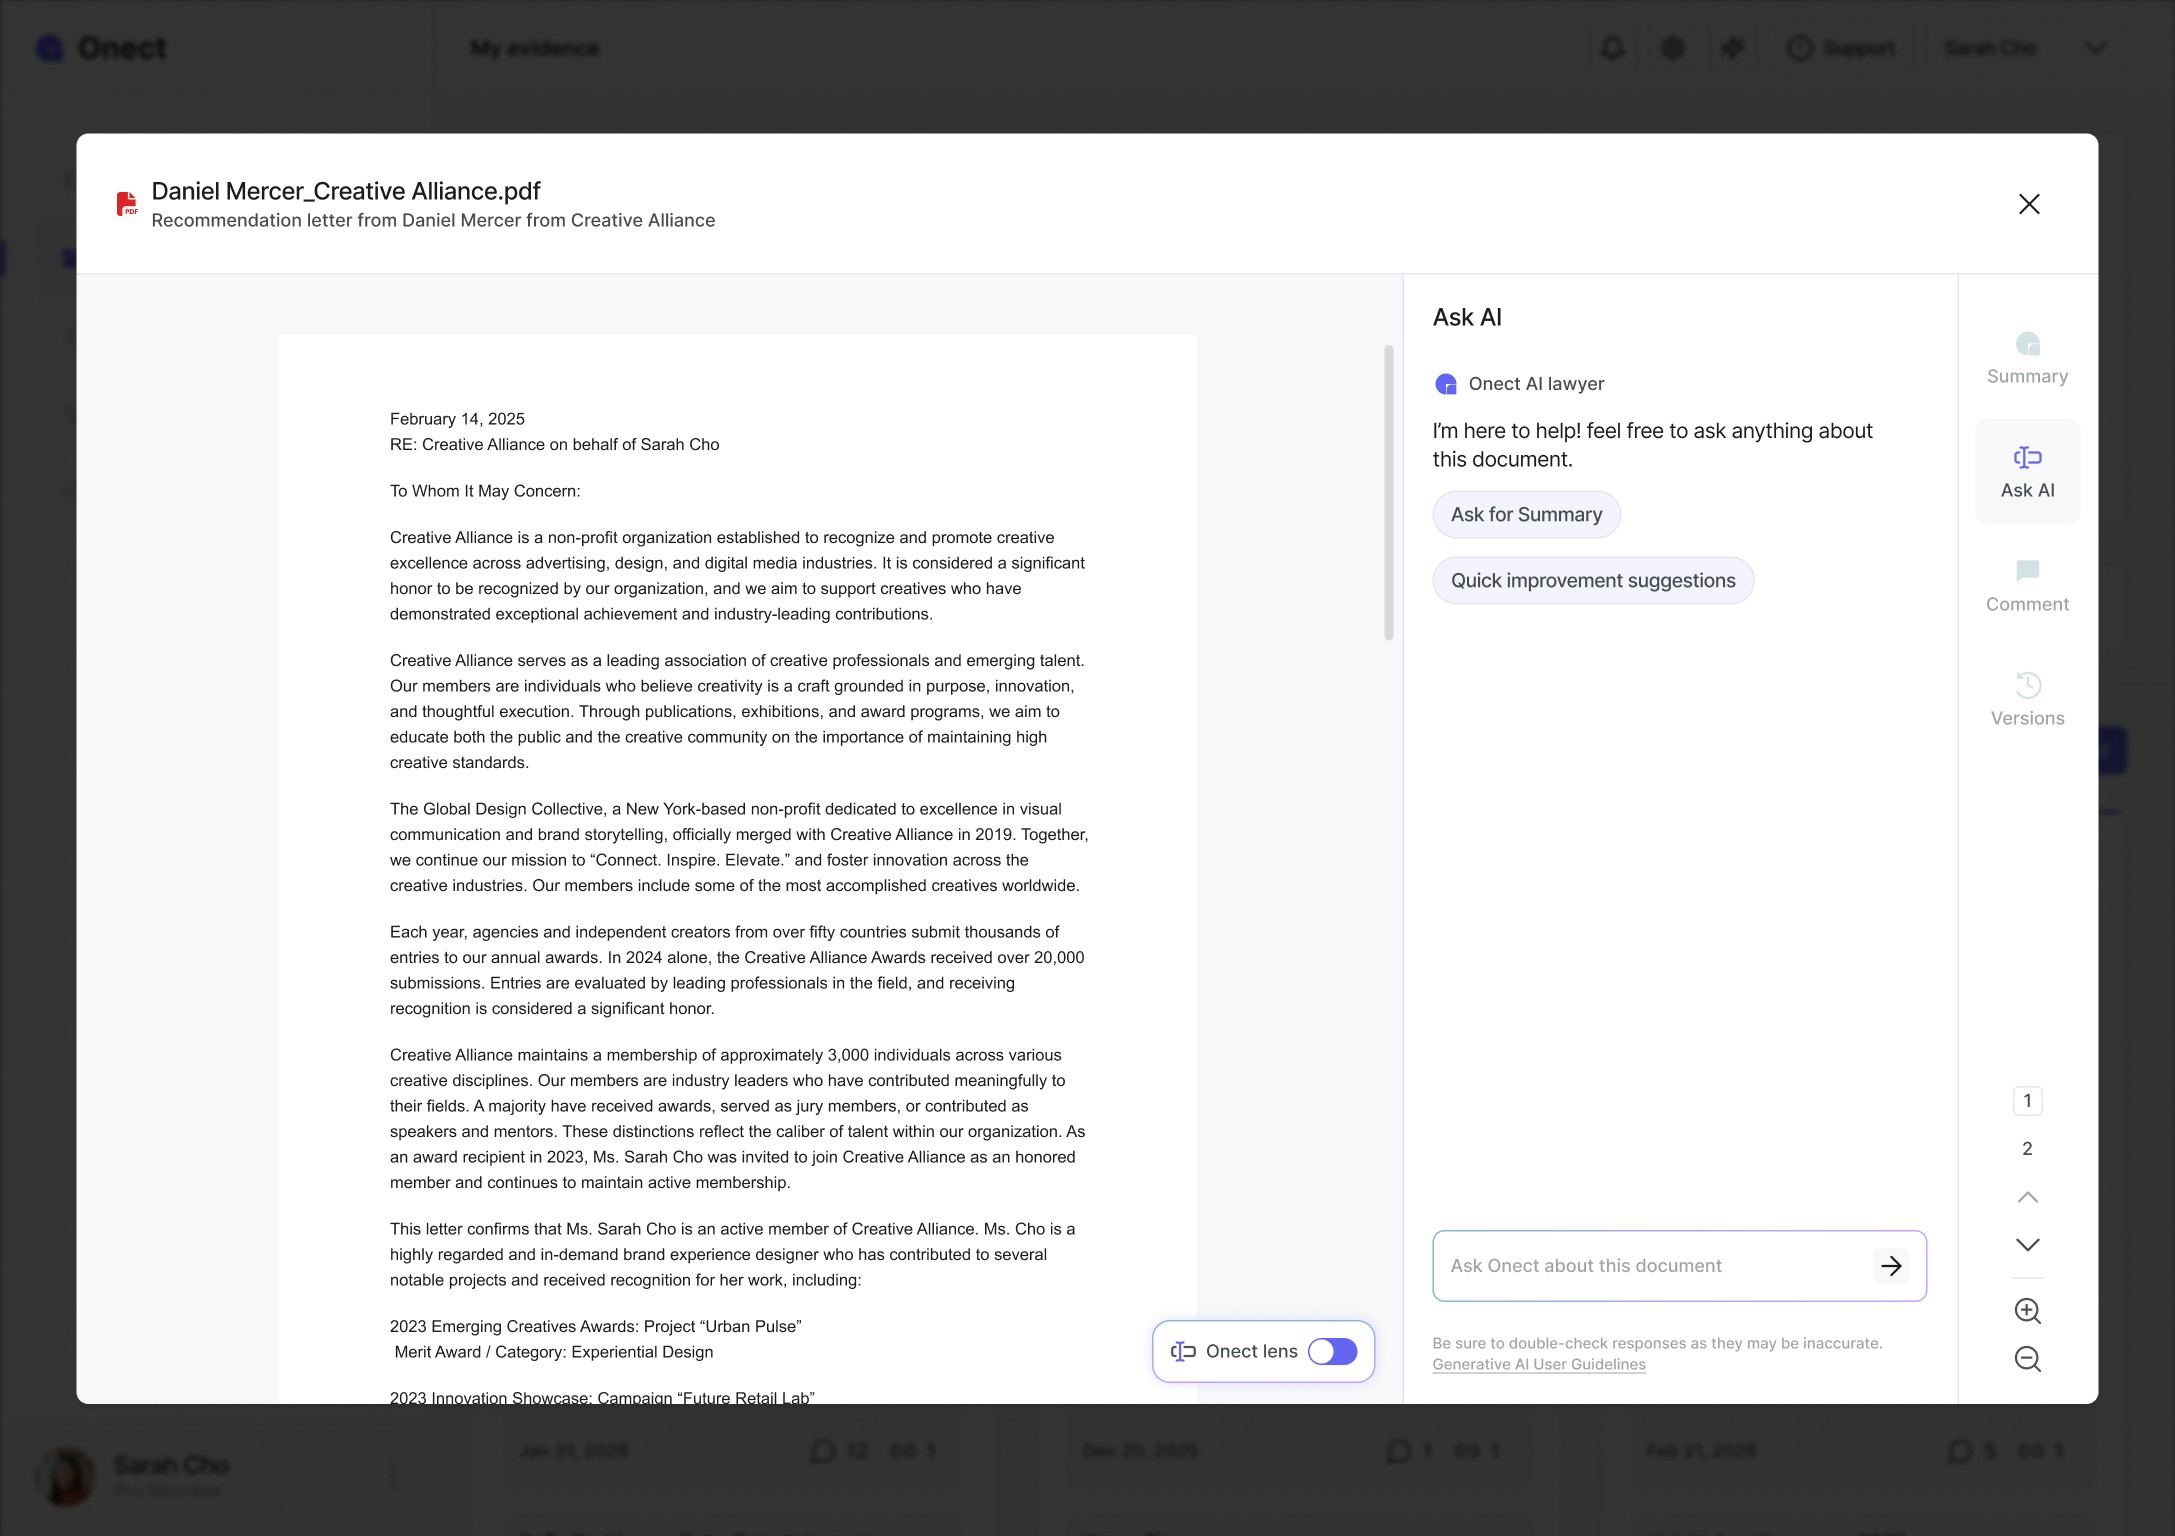2175x1536 pixels.
Task: Close the document preview dialog
Action: coord(2028,204)
